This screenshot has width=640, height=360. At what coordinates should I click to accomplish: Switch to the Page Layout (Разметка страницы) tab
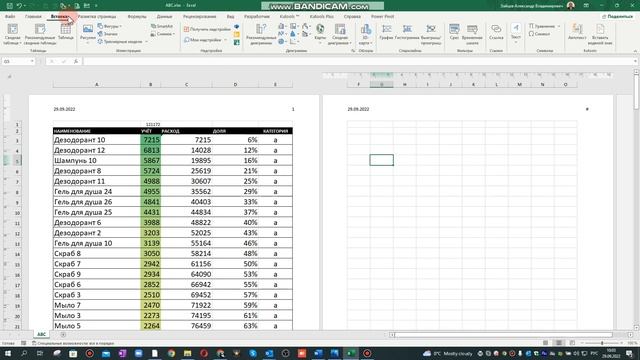click(x=97, y=16)
